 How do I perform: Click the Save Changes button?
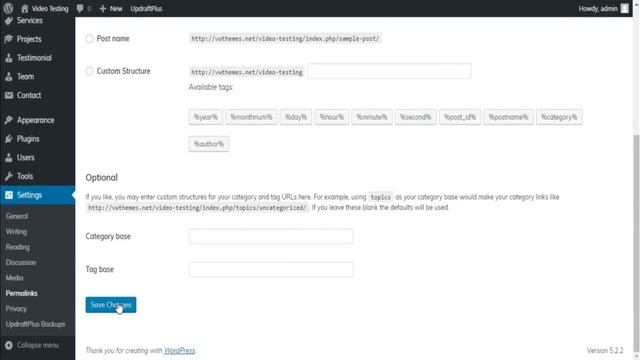coord(111,305)
